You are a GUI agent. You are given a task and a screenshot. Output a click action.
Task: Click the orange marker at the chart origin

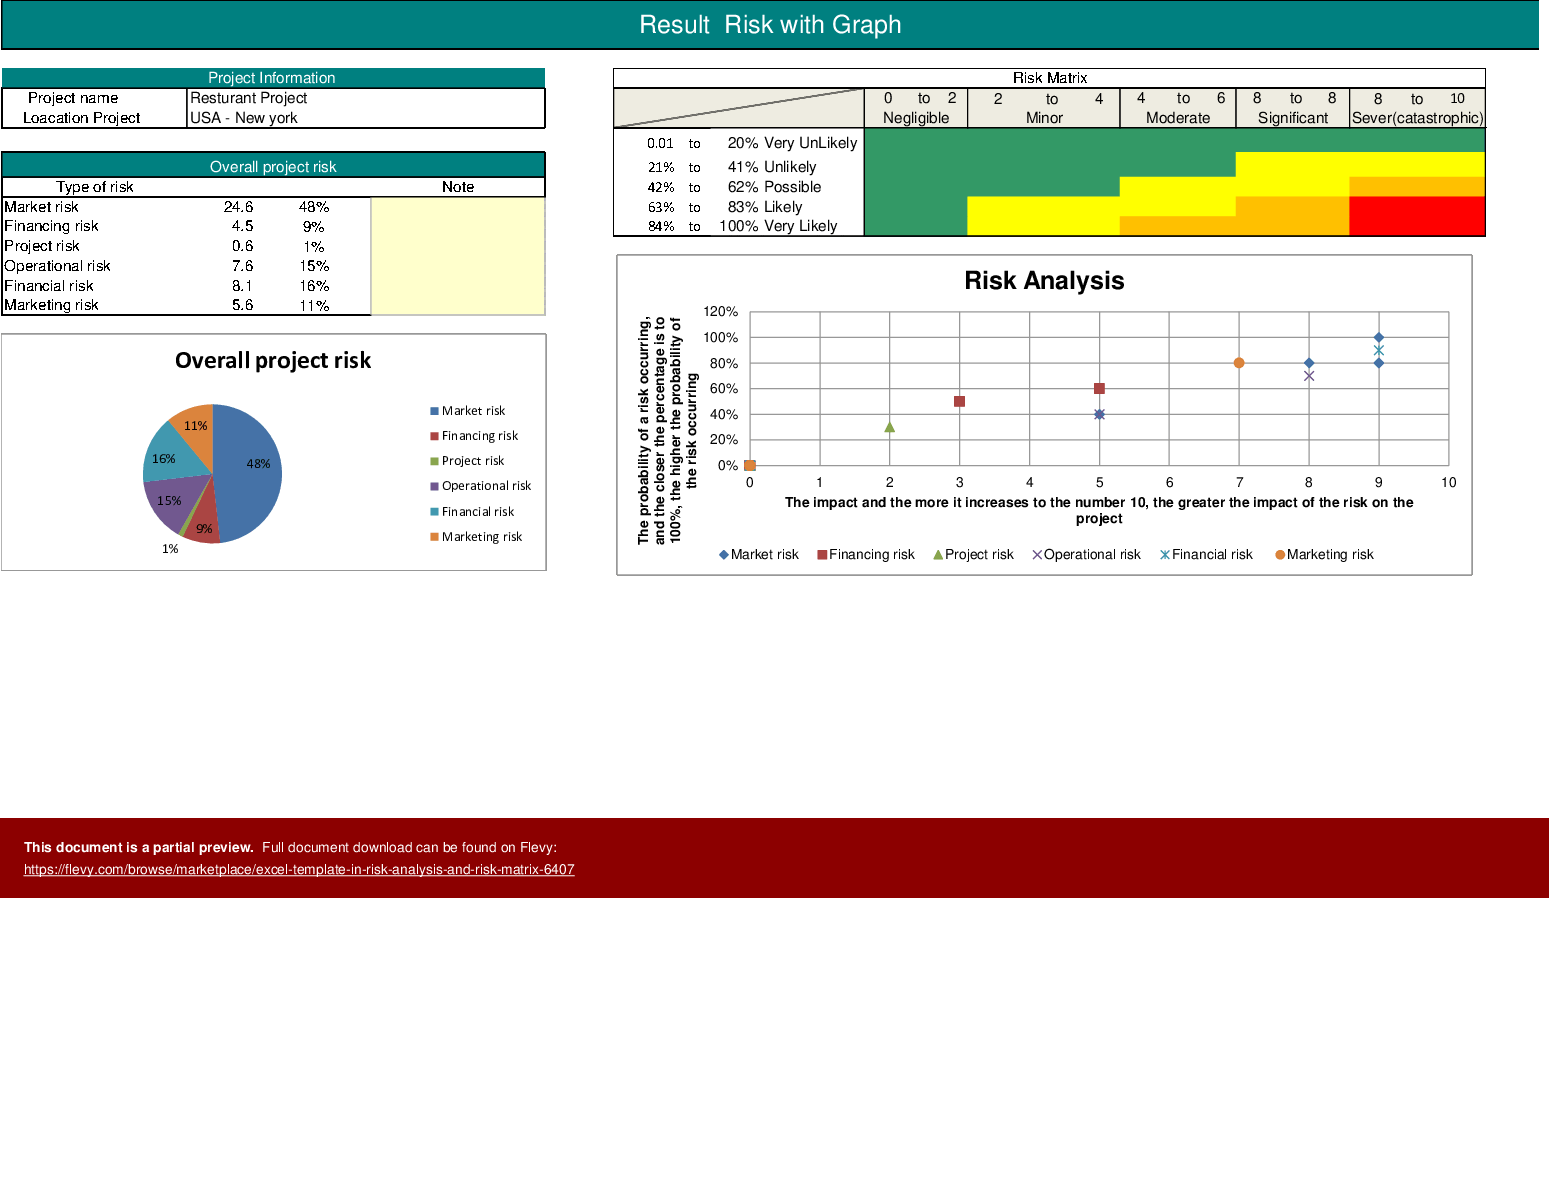(750, 466)
